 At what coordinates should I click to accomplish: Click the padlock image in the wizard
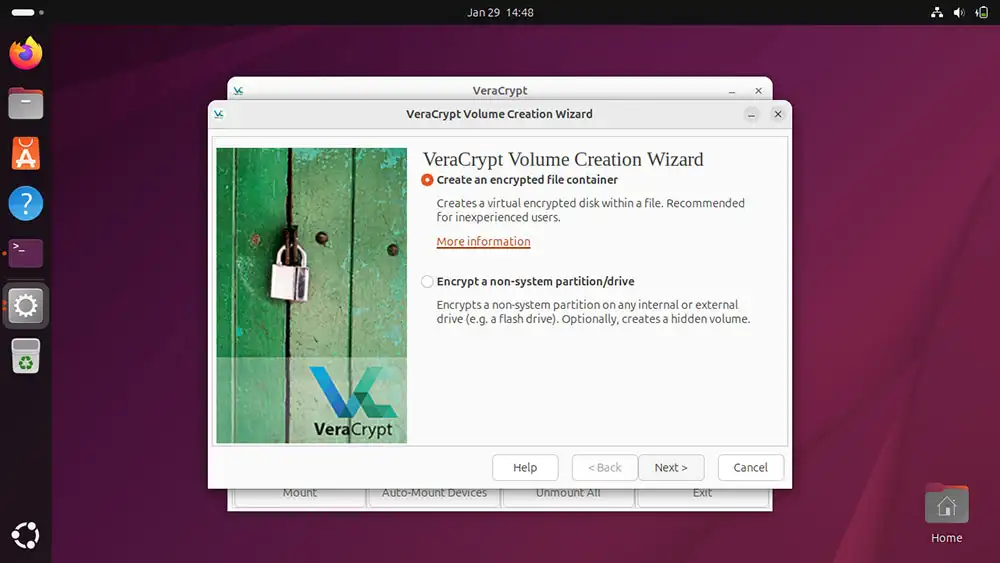point(290,271)
